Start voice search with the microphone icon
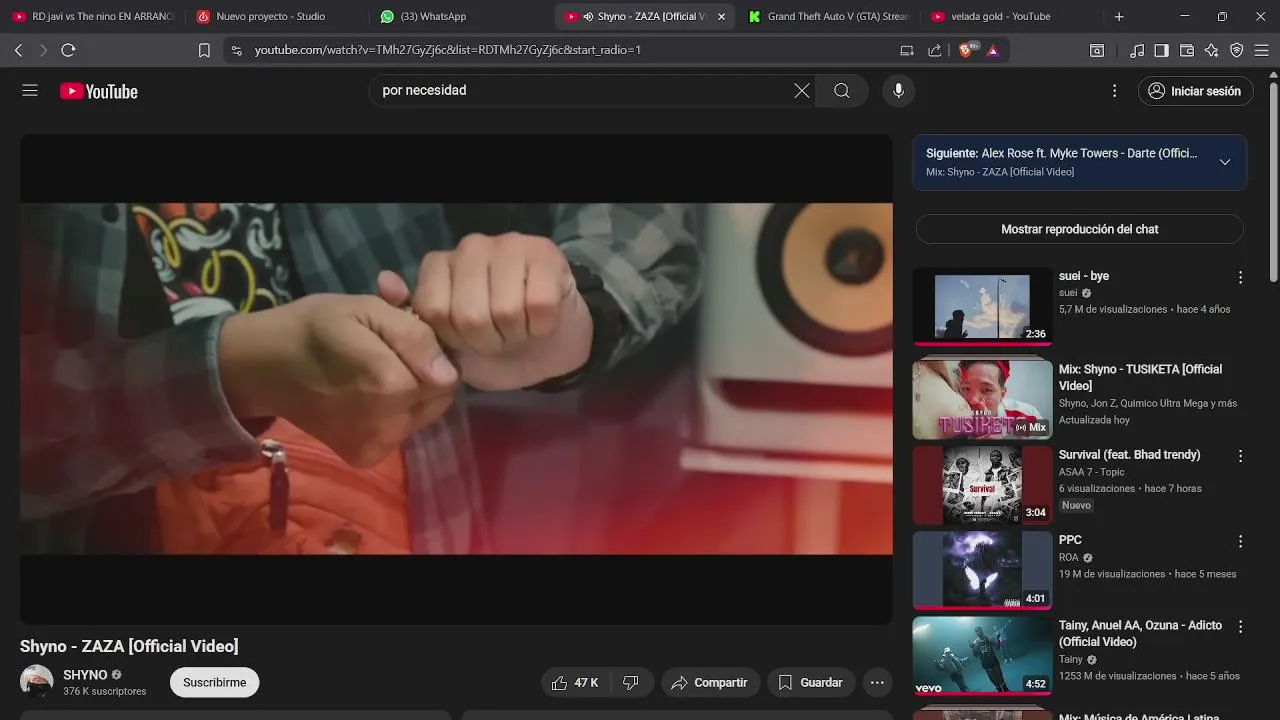1280x720 pixels. [x=898, y=90]
